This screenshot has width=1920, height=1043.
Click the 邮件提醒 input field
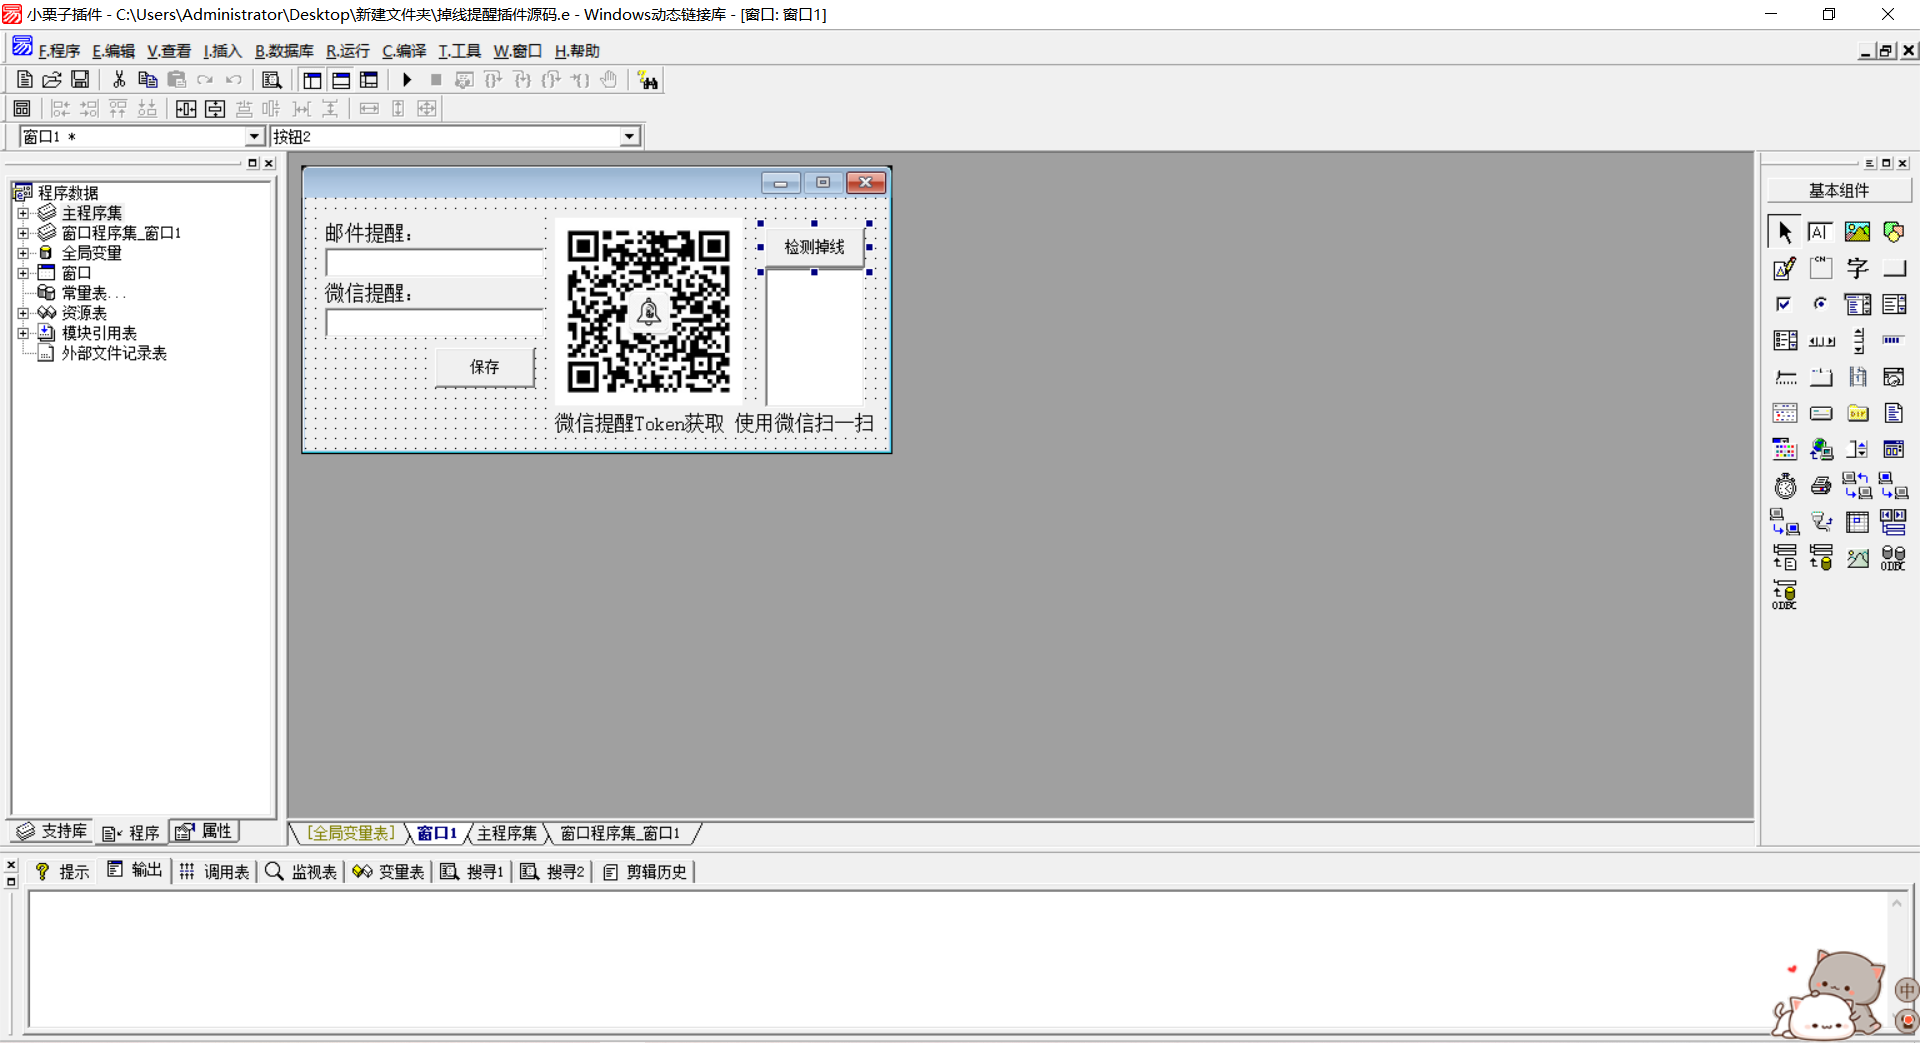pyautogui.click(x=434, y=263)
